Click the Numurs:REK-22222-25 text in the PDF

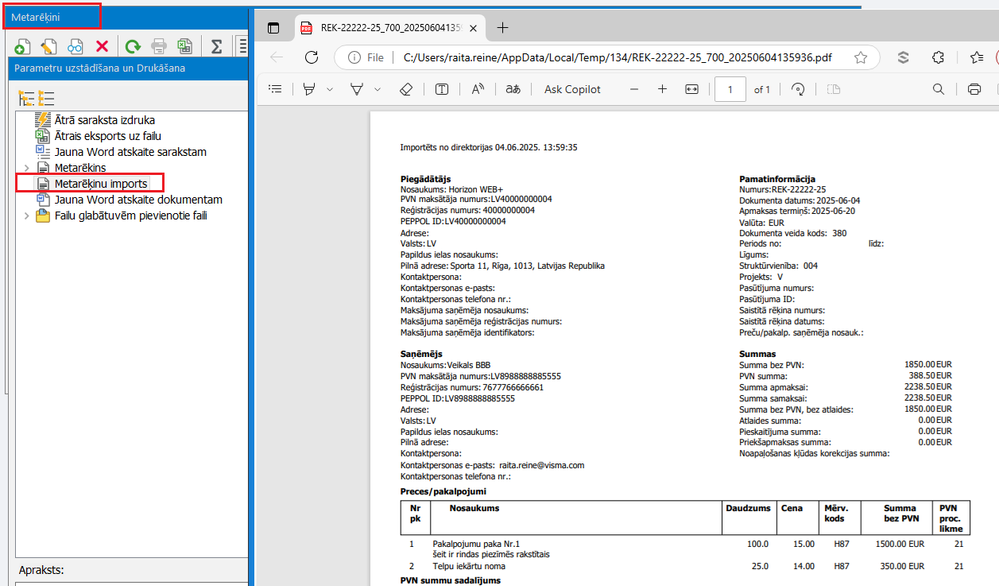(782, 189)
